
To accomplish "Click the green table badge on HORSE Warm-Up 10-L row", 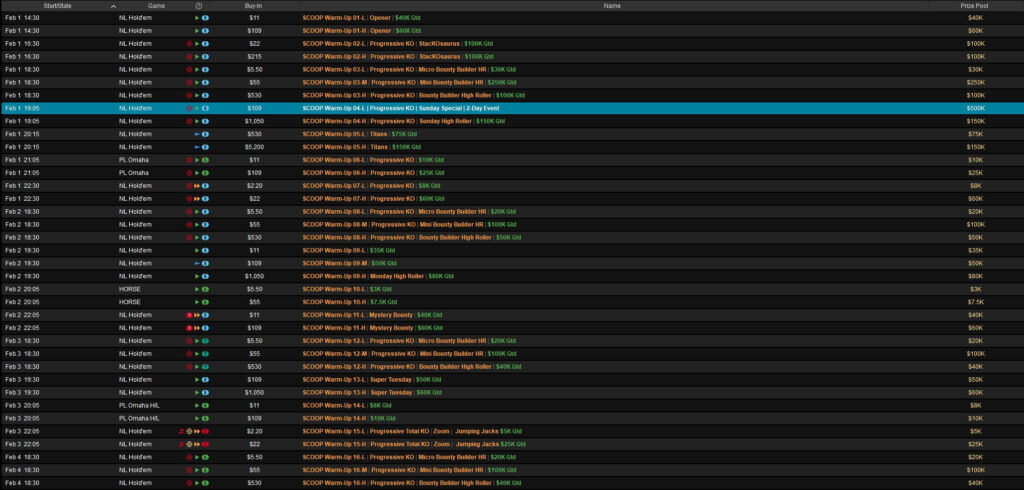I will 205,289.
